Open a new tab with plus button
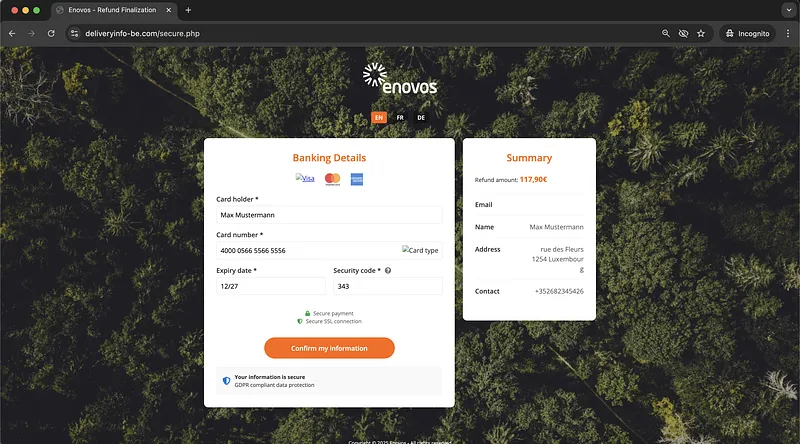 [x=188, y=10]
